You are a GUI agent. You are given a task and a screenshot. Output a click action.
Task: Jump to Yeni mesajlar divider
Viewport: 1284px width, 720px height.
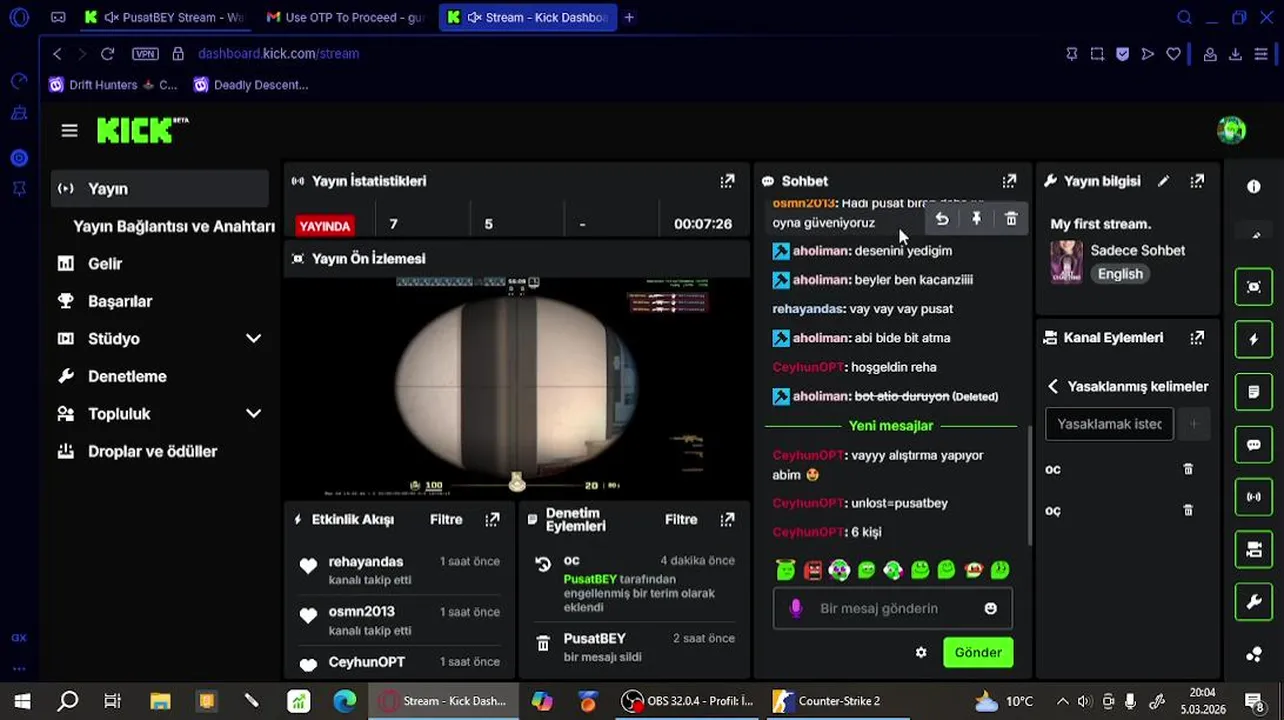point(890,426)
